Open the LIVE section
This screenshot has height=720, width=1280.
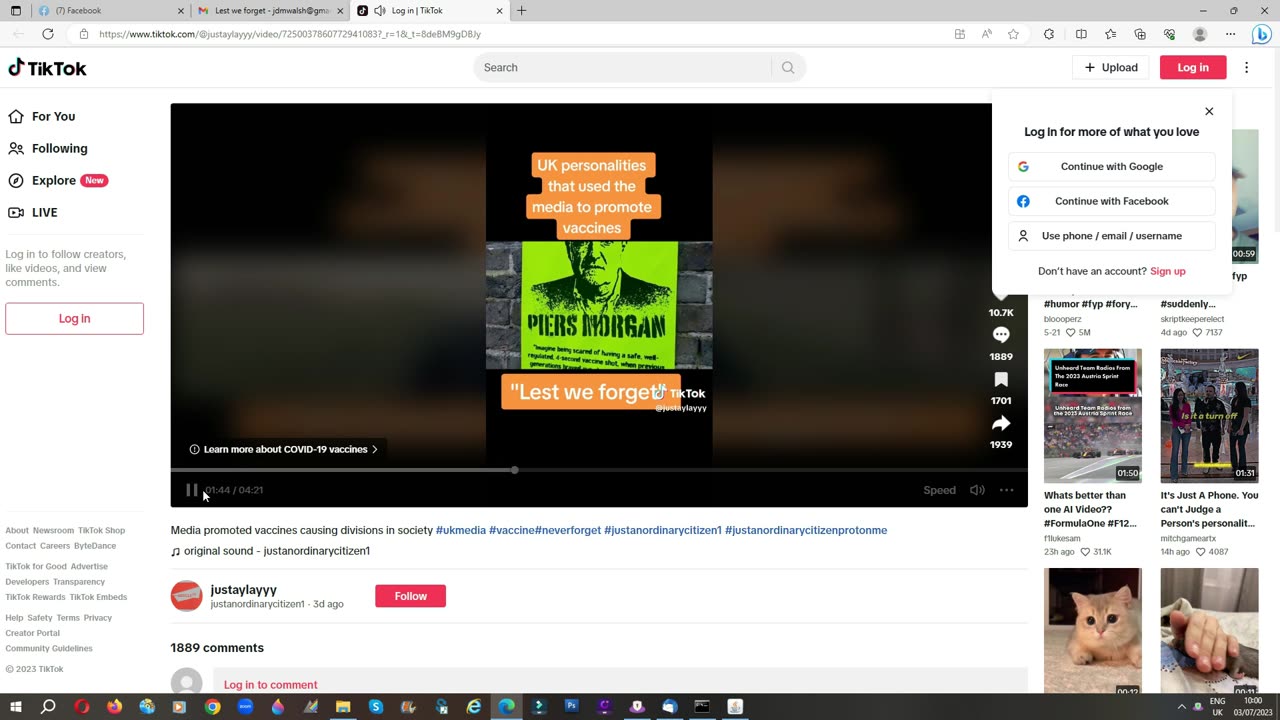point(33,212)
